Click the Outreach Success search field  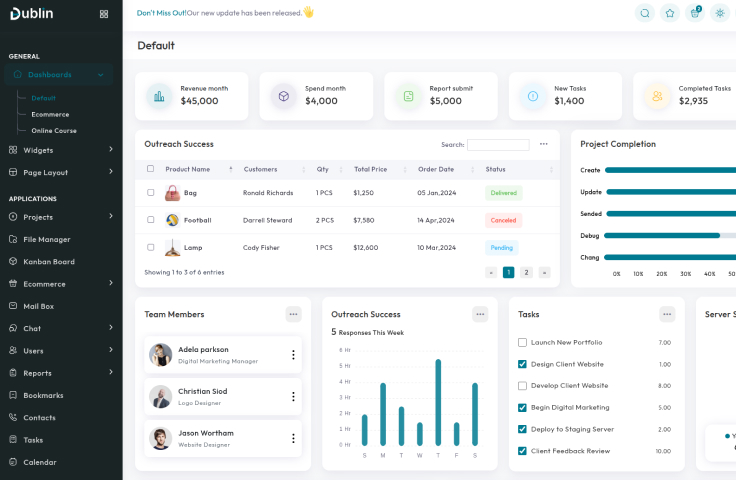pos(498,145)
